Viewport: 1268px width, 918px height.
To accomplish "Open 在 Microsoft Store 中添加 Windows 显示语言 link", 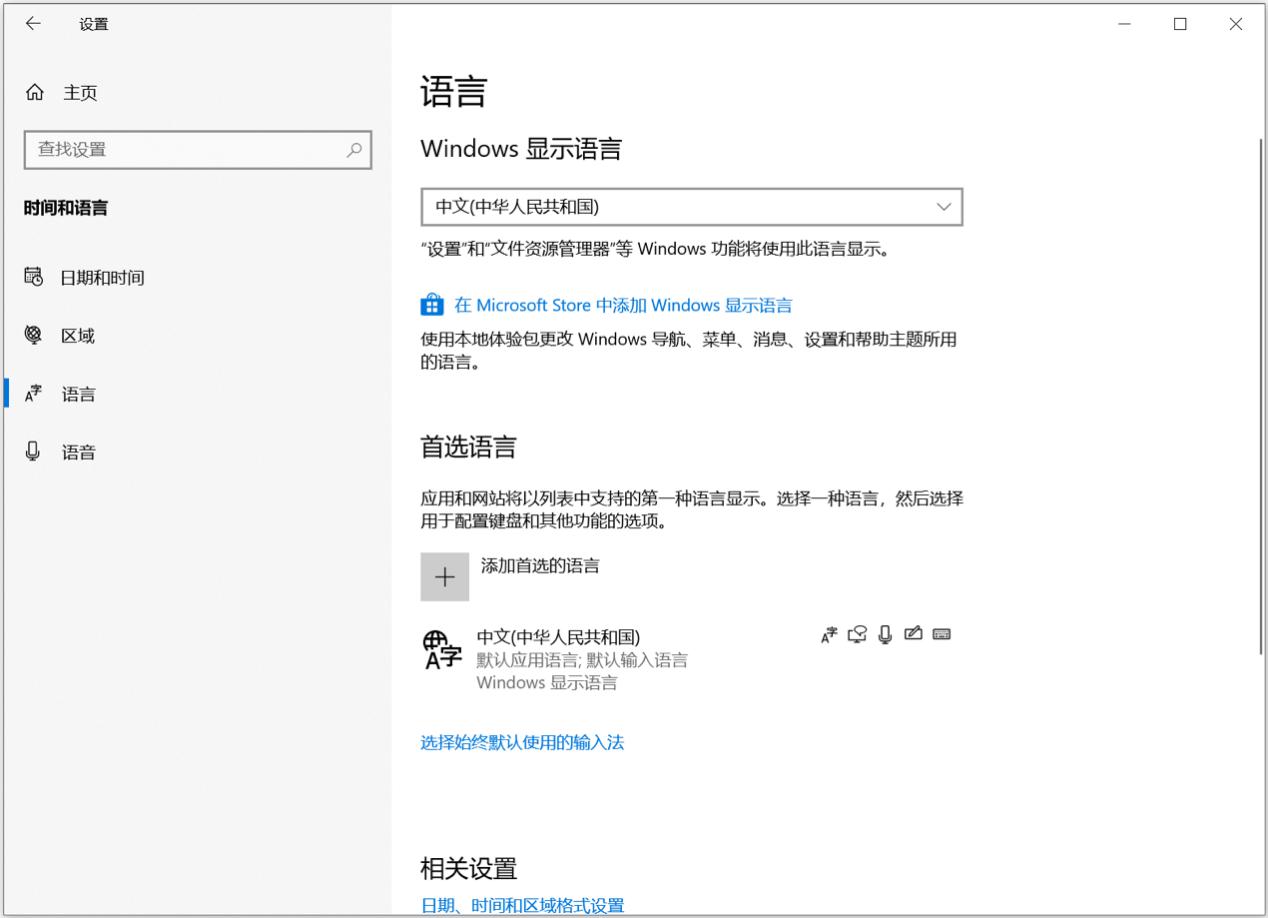I will coord(623,305).
